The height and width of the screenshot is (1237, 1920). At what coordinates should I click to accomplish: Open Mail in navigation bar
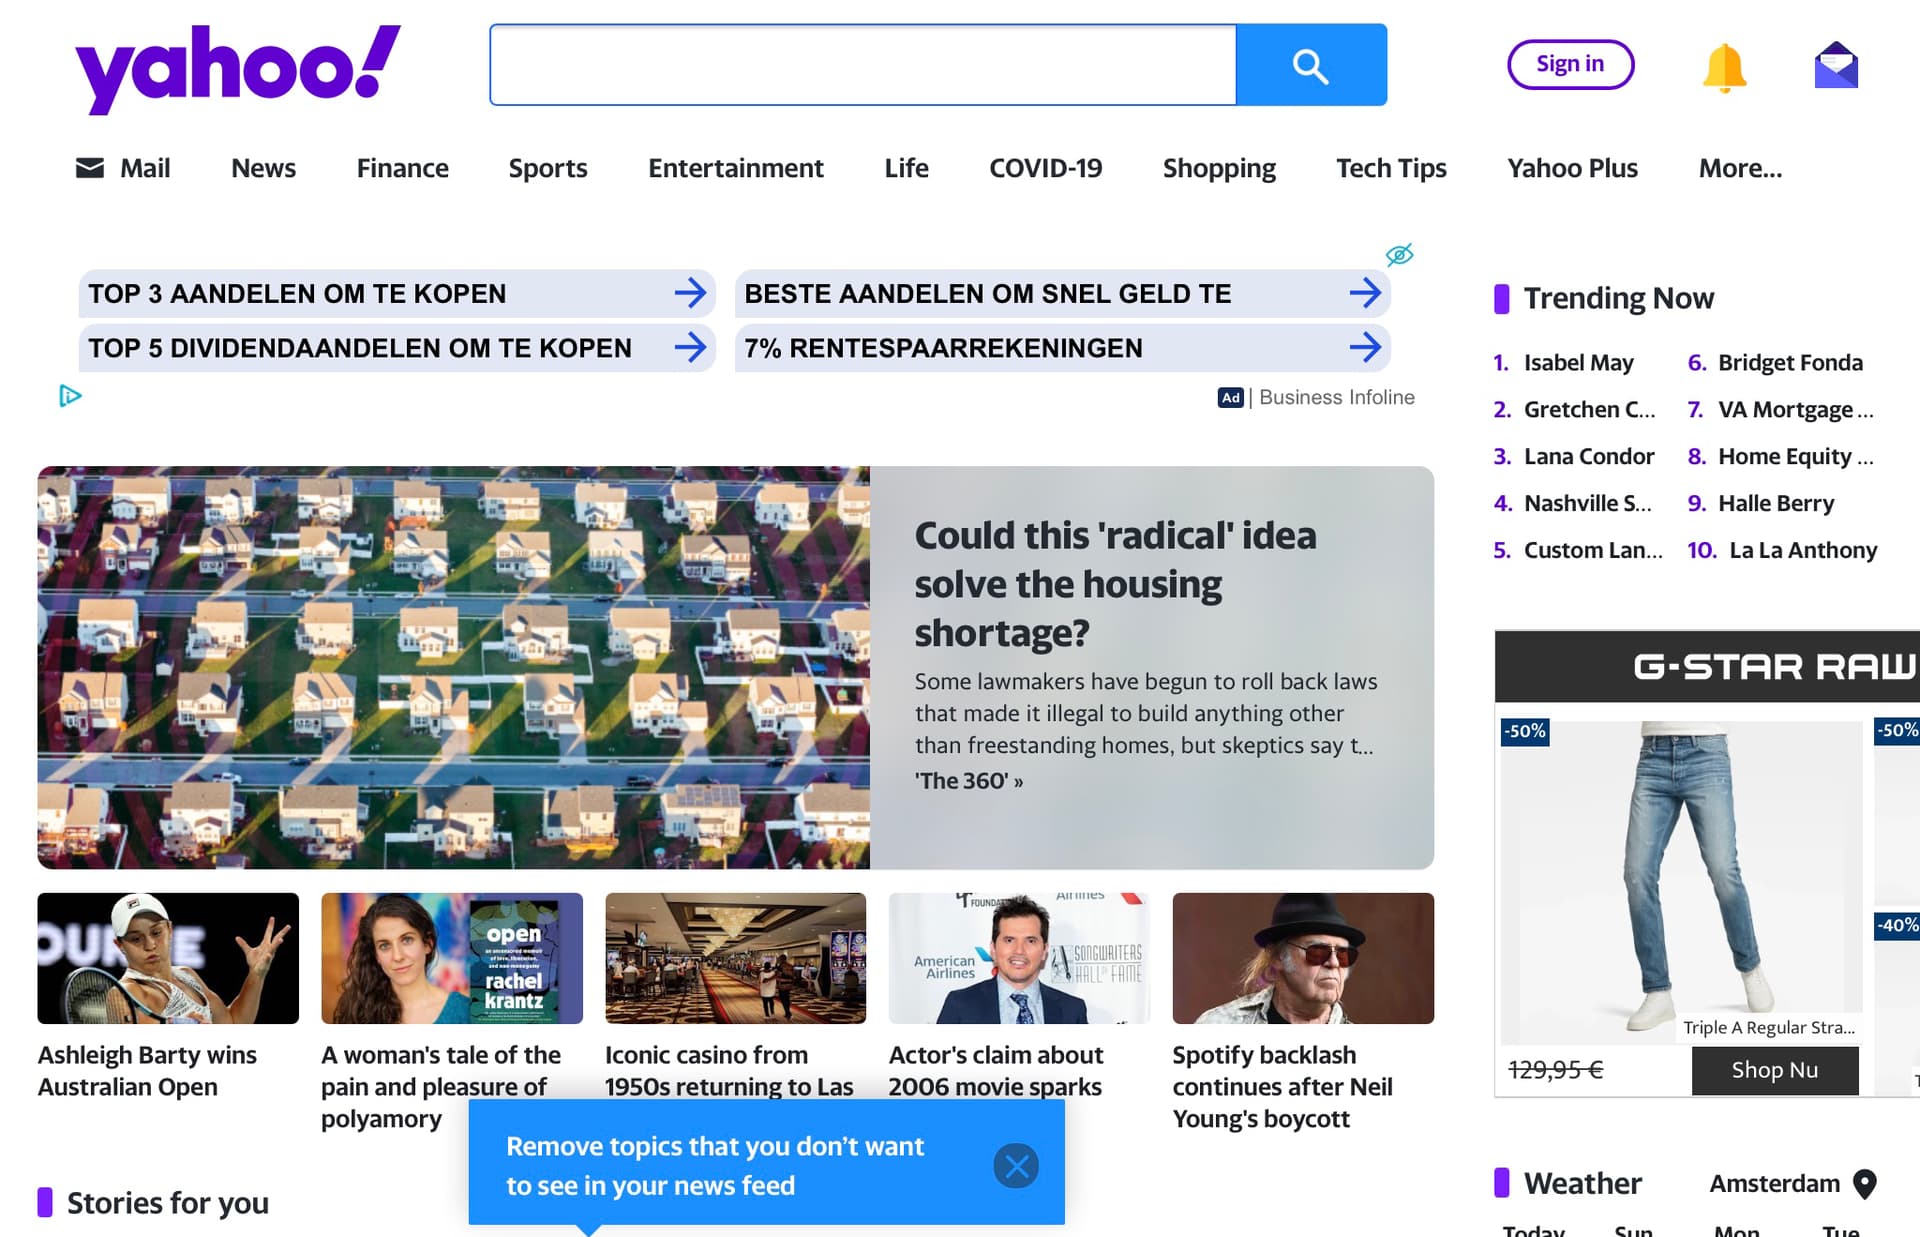coord(123,168)
